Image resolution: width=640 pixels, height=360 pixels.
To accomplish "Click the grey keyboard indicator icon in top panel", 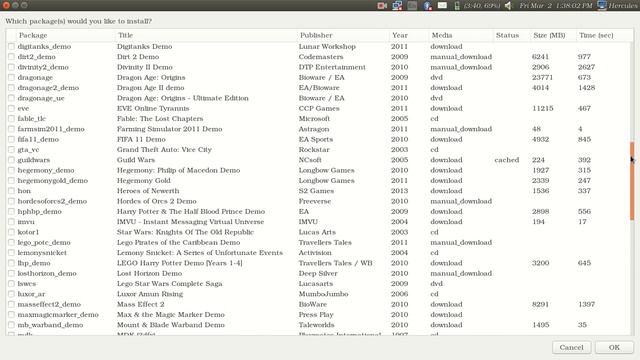I will pos(412,5).
